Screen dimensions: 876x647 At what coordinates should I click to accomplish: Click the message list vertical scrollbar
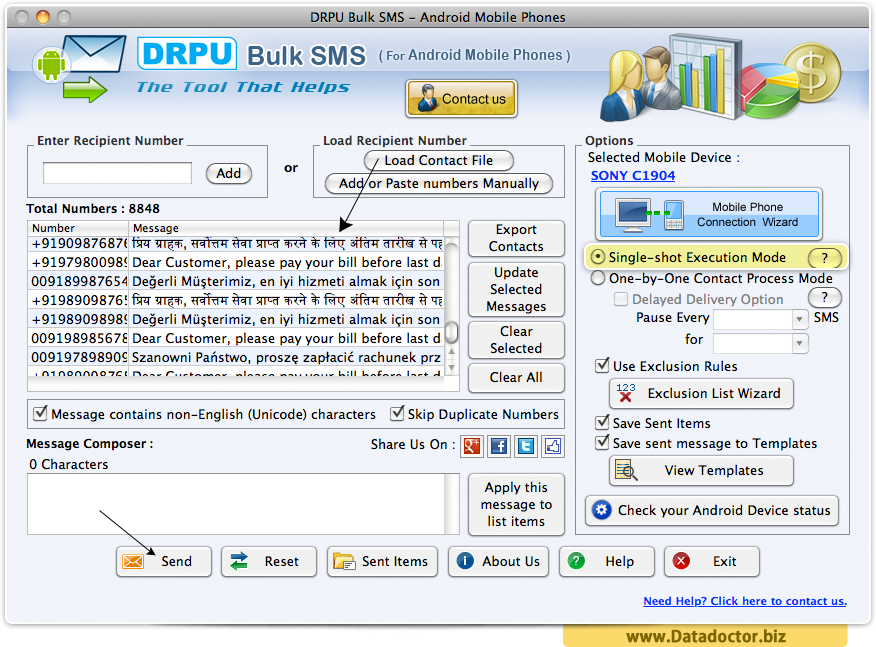coord(451,306)
